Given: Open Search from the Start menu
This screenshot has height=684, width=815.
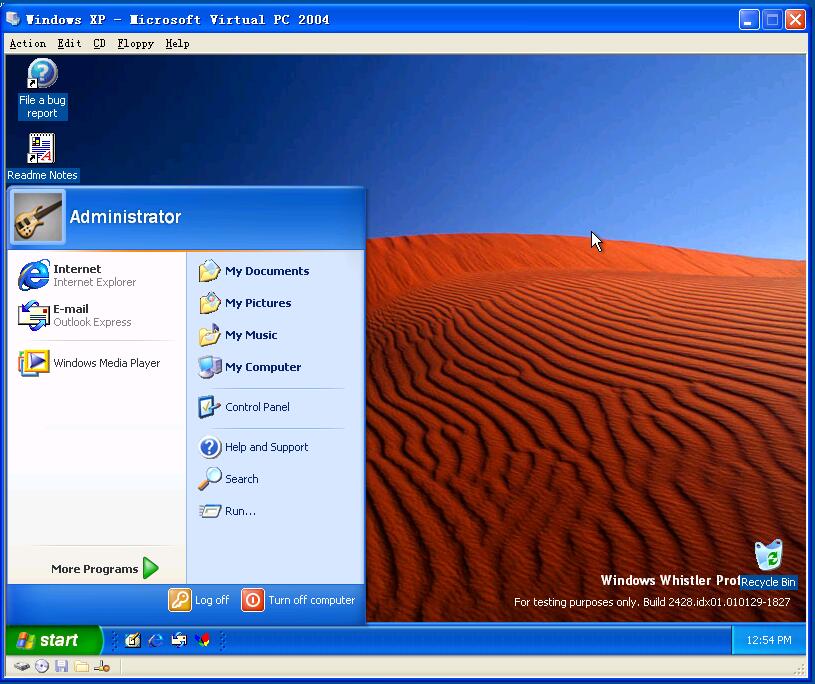Looking at the screenshot, I should click(228, 479).
